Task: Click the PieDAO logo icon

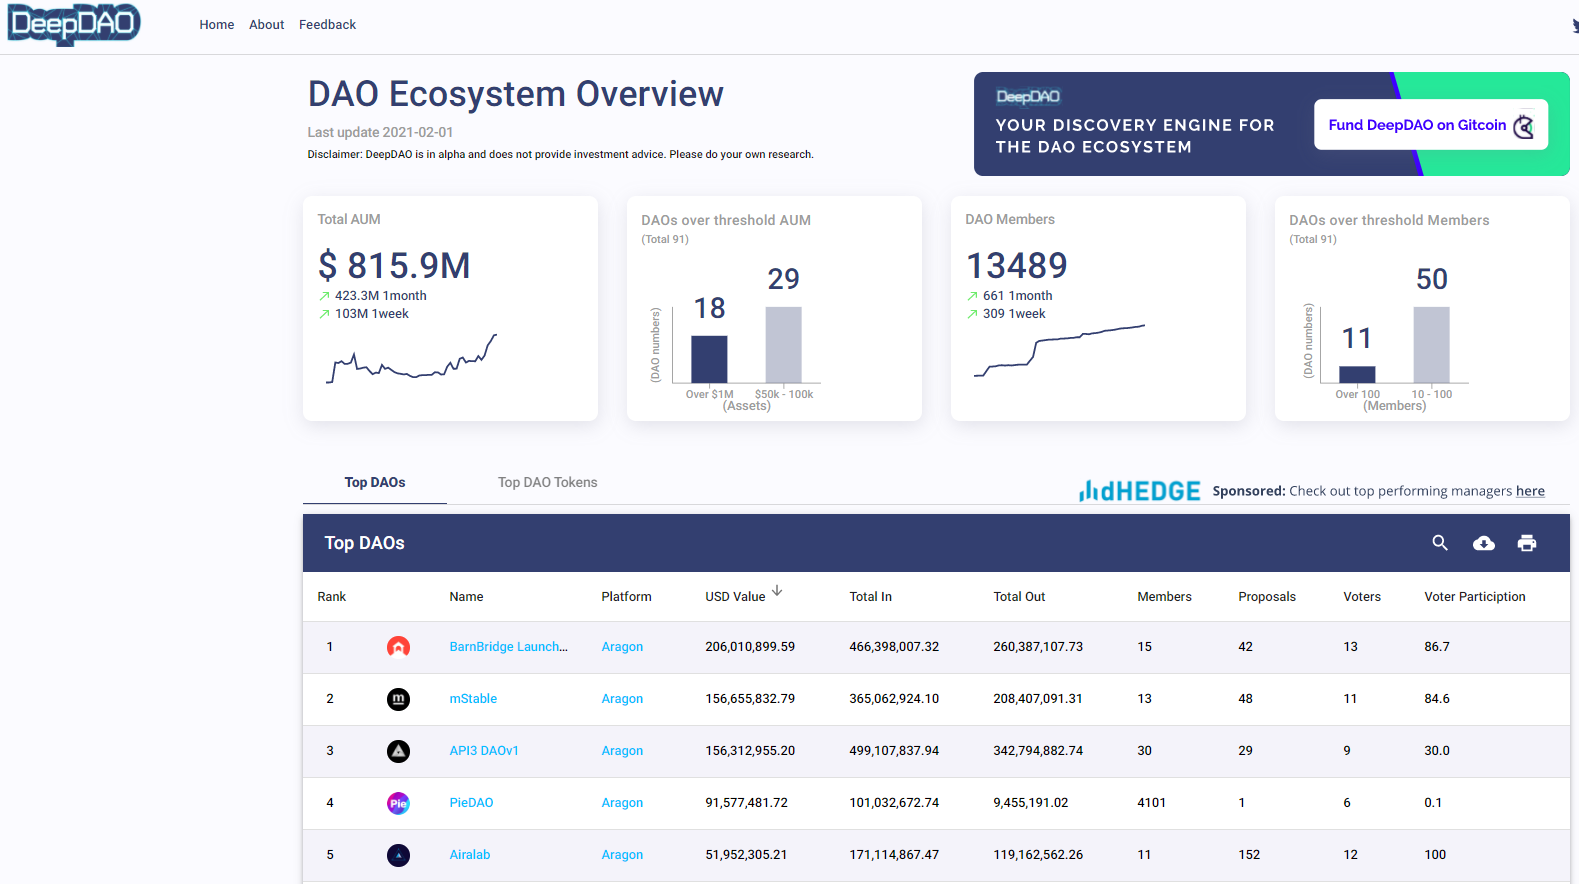Action: 398,803
